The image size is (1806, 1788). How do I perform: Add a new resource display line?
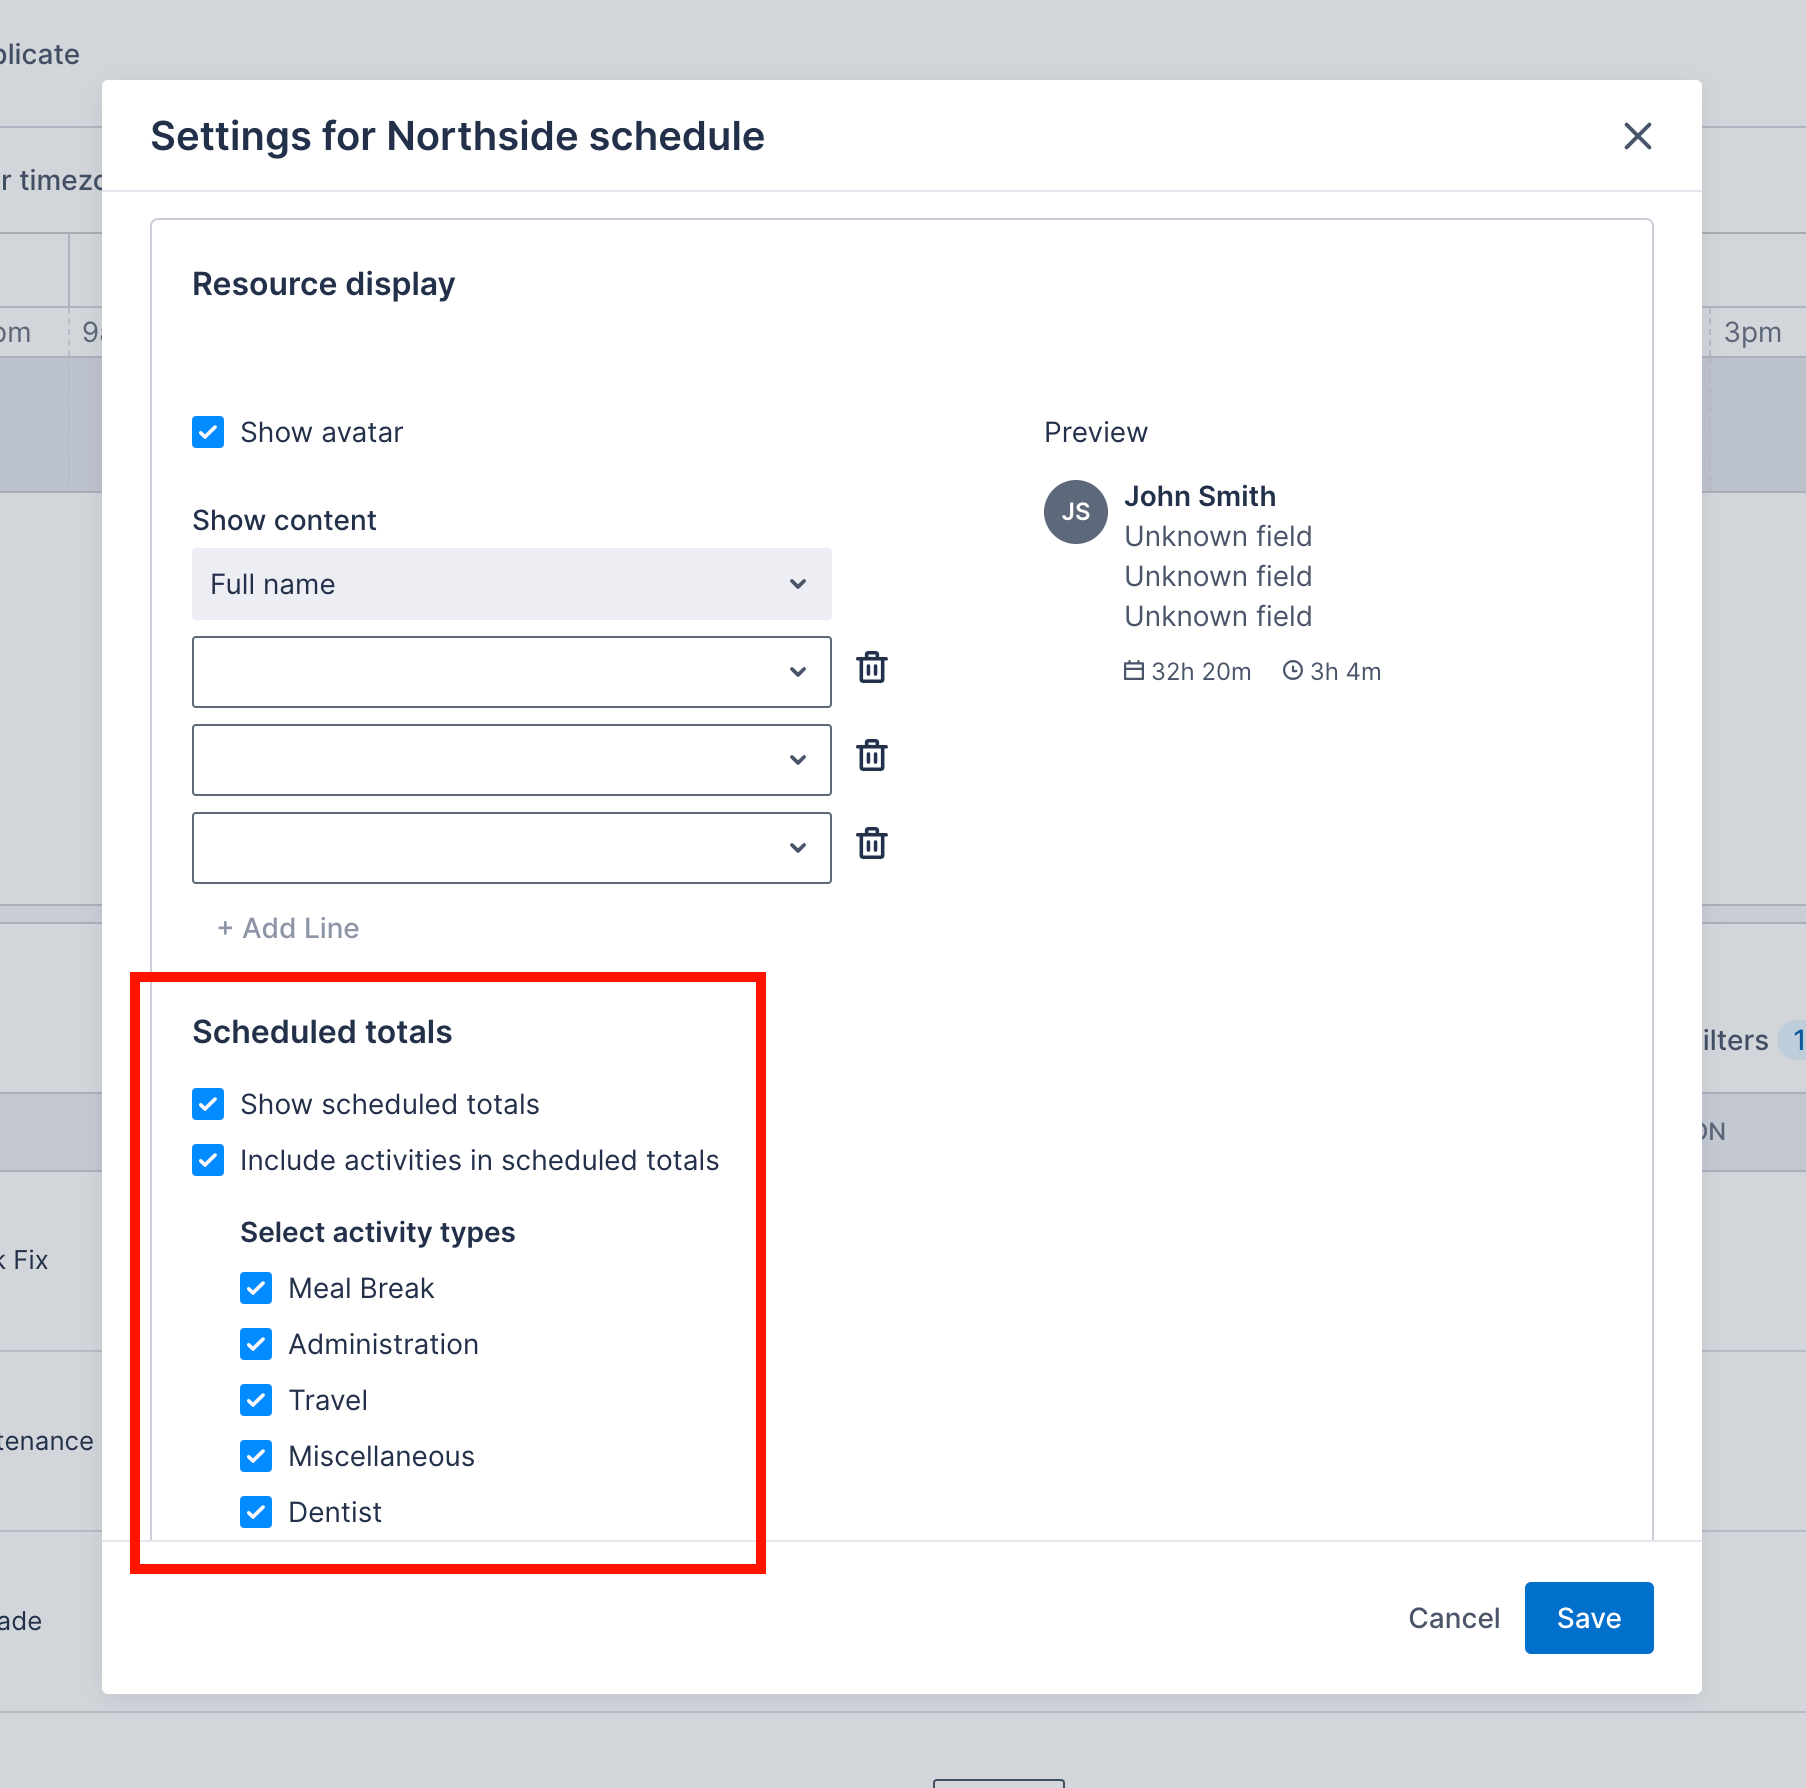(x=287, y=928)
